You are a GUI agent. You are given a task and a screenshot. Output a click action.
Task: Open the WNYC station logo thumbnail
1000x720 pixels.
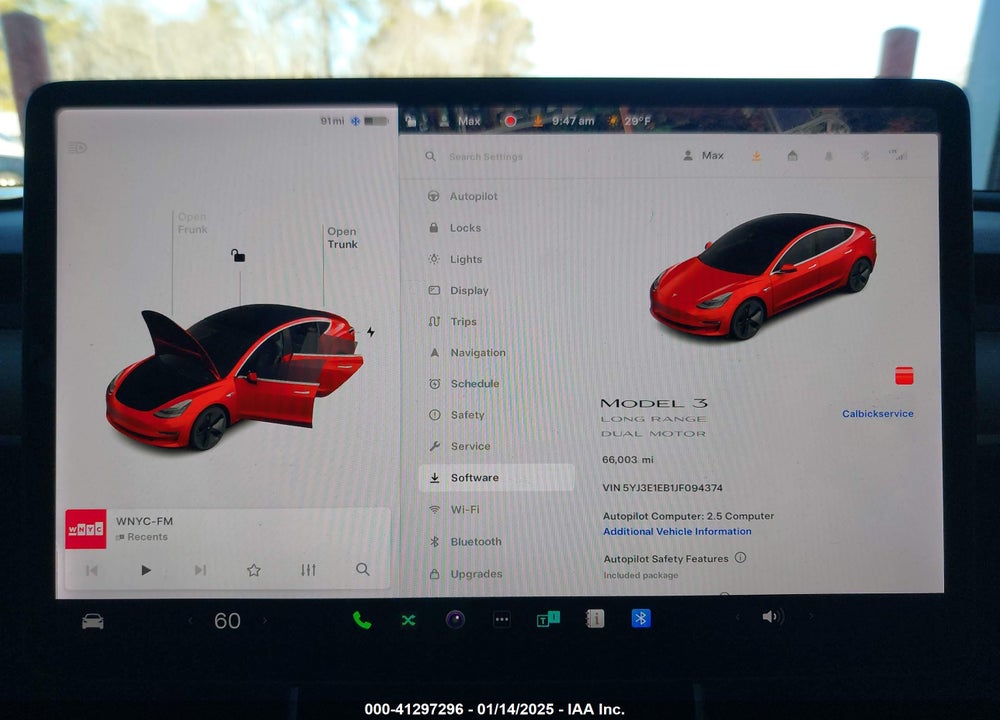85,529
